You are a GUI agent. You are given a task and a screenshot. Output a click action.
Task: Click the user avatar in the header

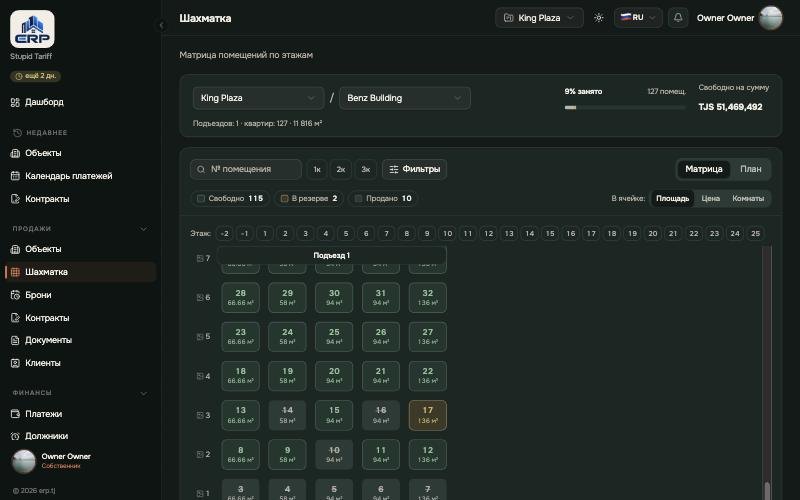(770, 18)
